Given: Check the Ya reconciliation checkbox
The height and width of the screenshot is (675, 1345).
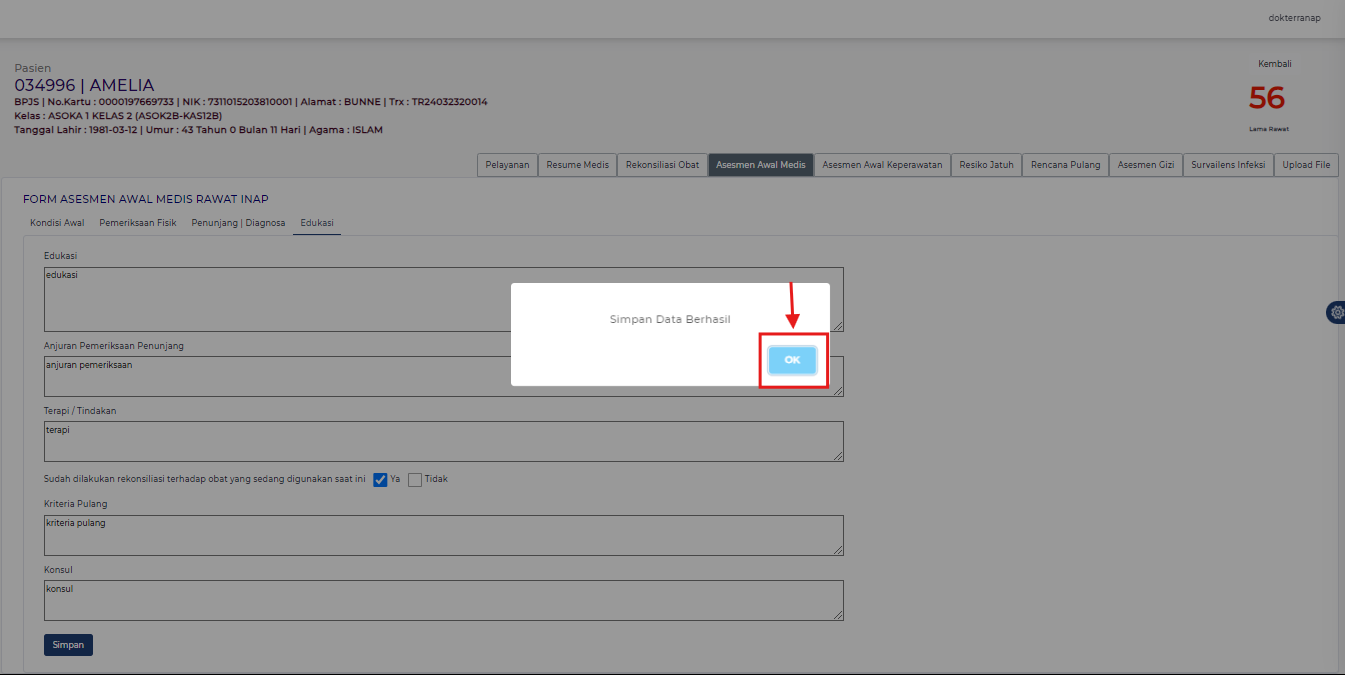Looking at the screenshot, I should click(x=380, y=479).
